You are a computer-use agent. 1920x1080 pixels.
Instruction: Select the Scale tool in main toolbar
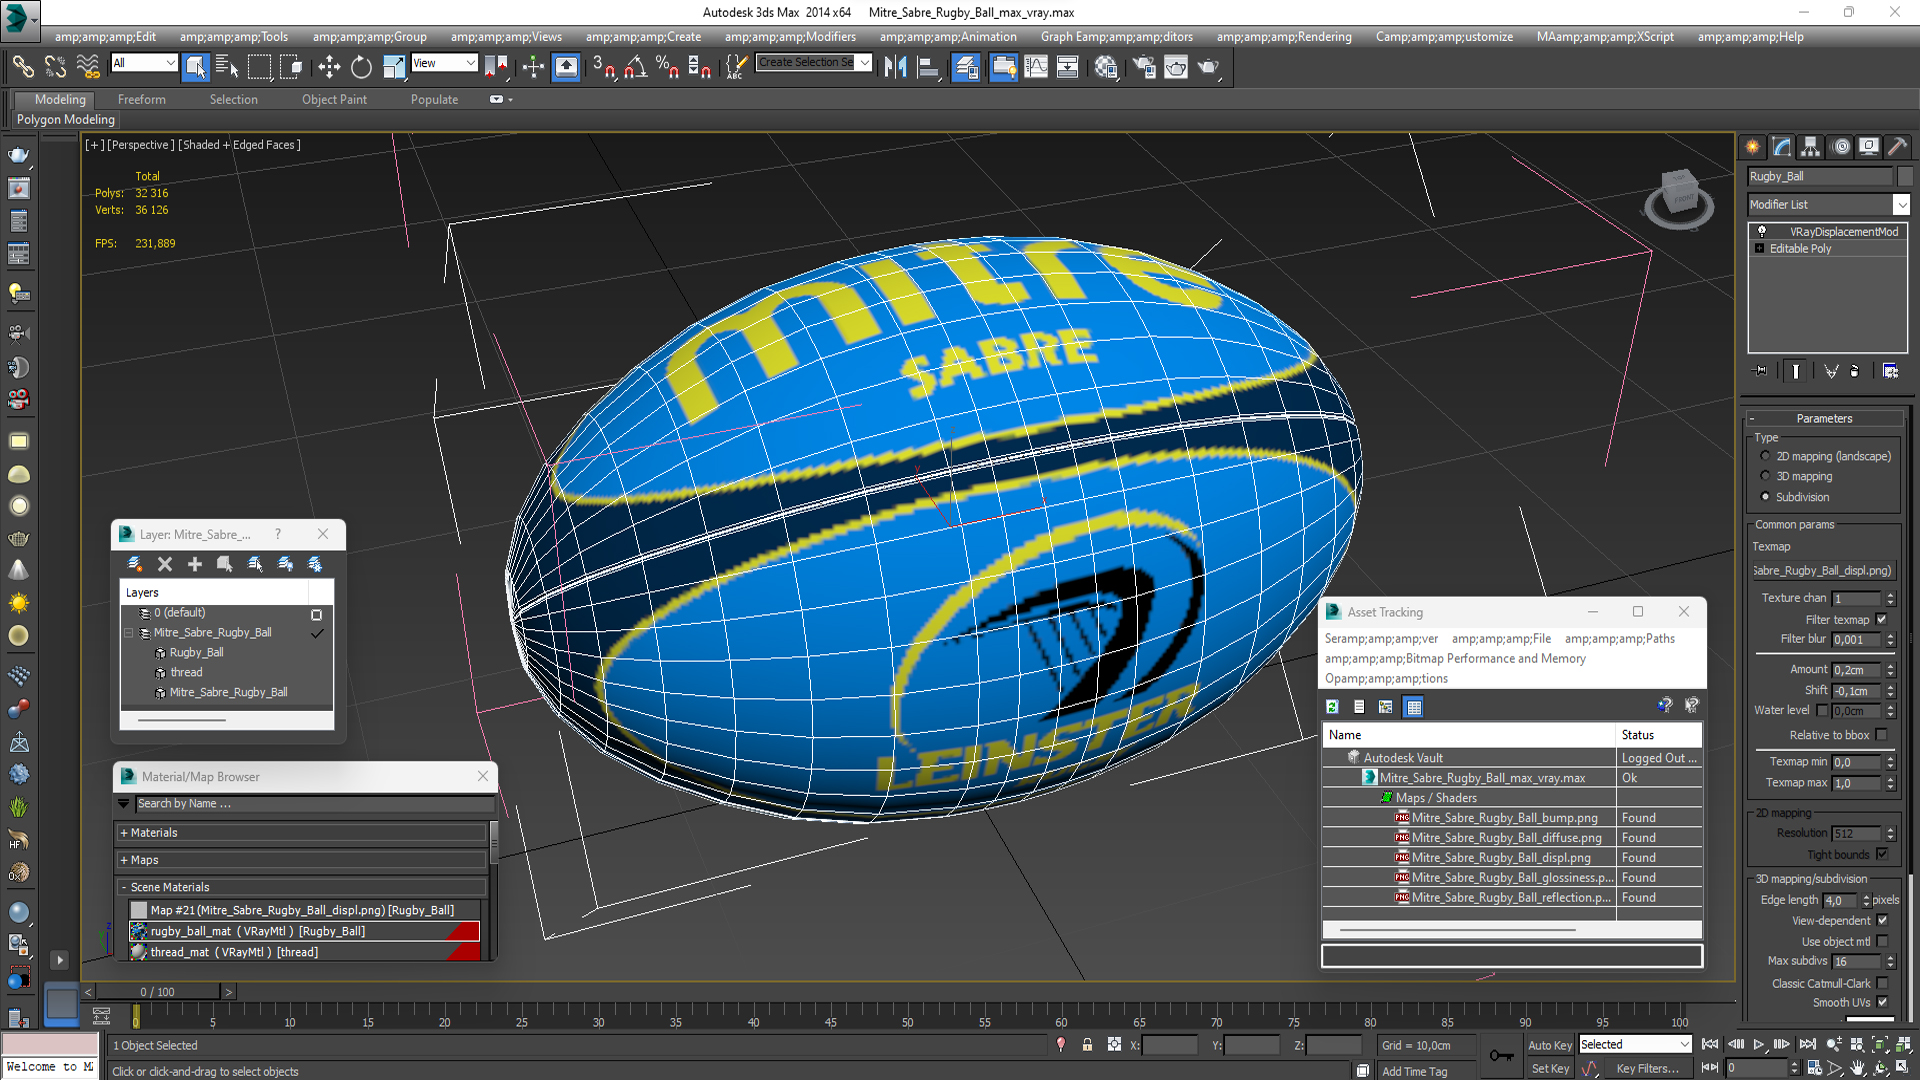(394, 67)
